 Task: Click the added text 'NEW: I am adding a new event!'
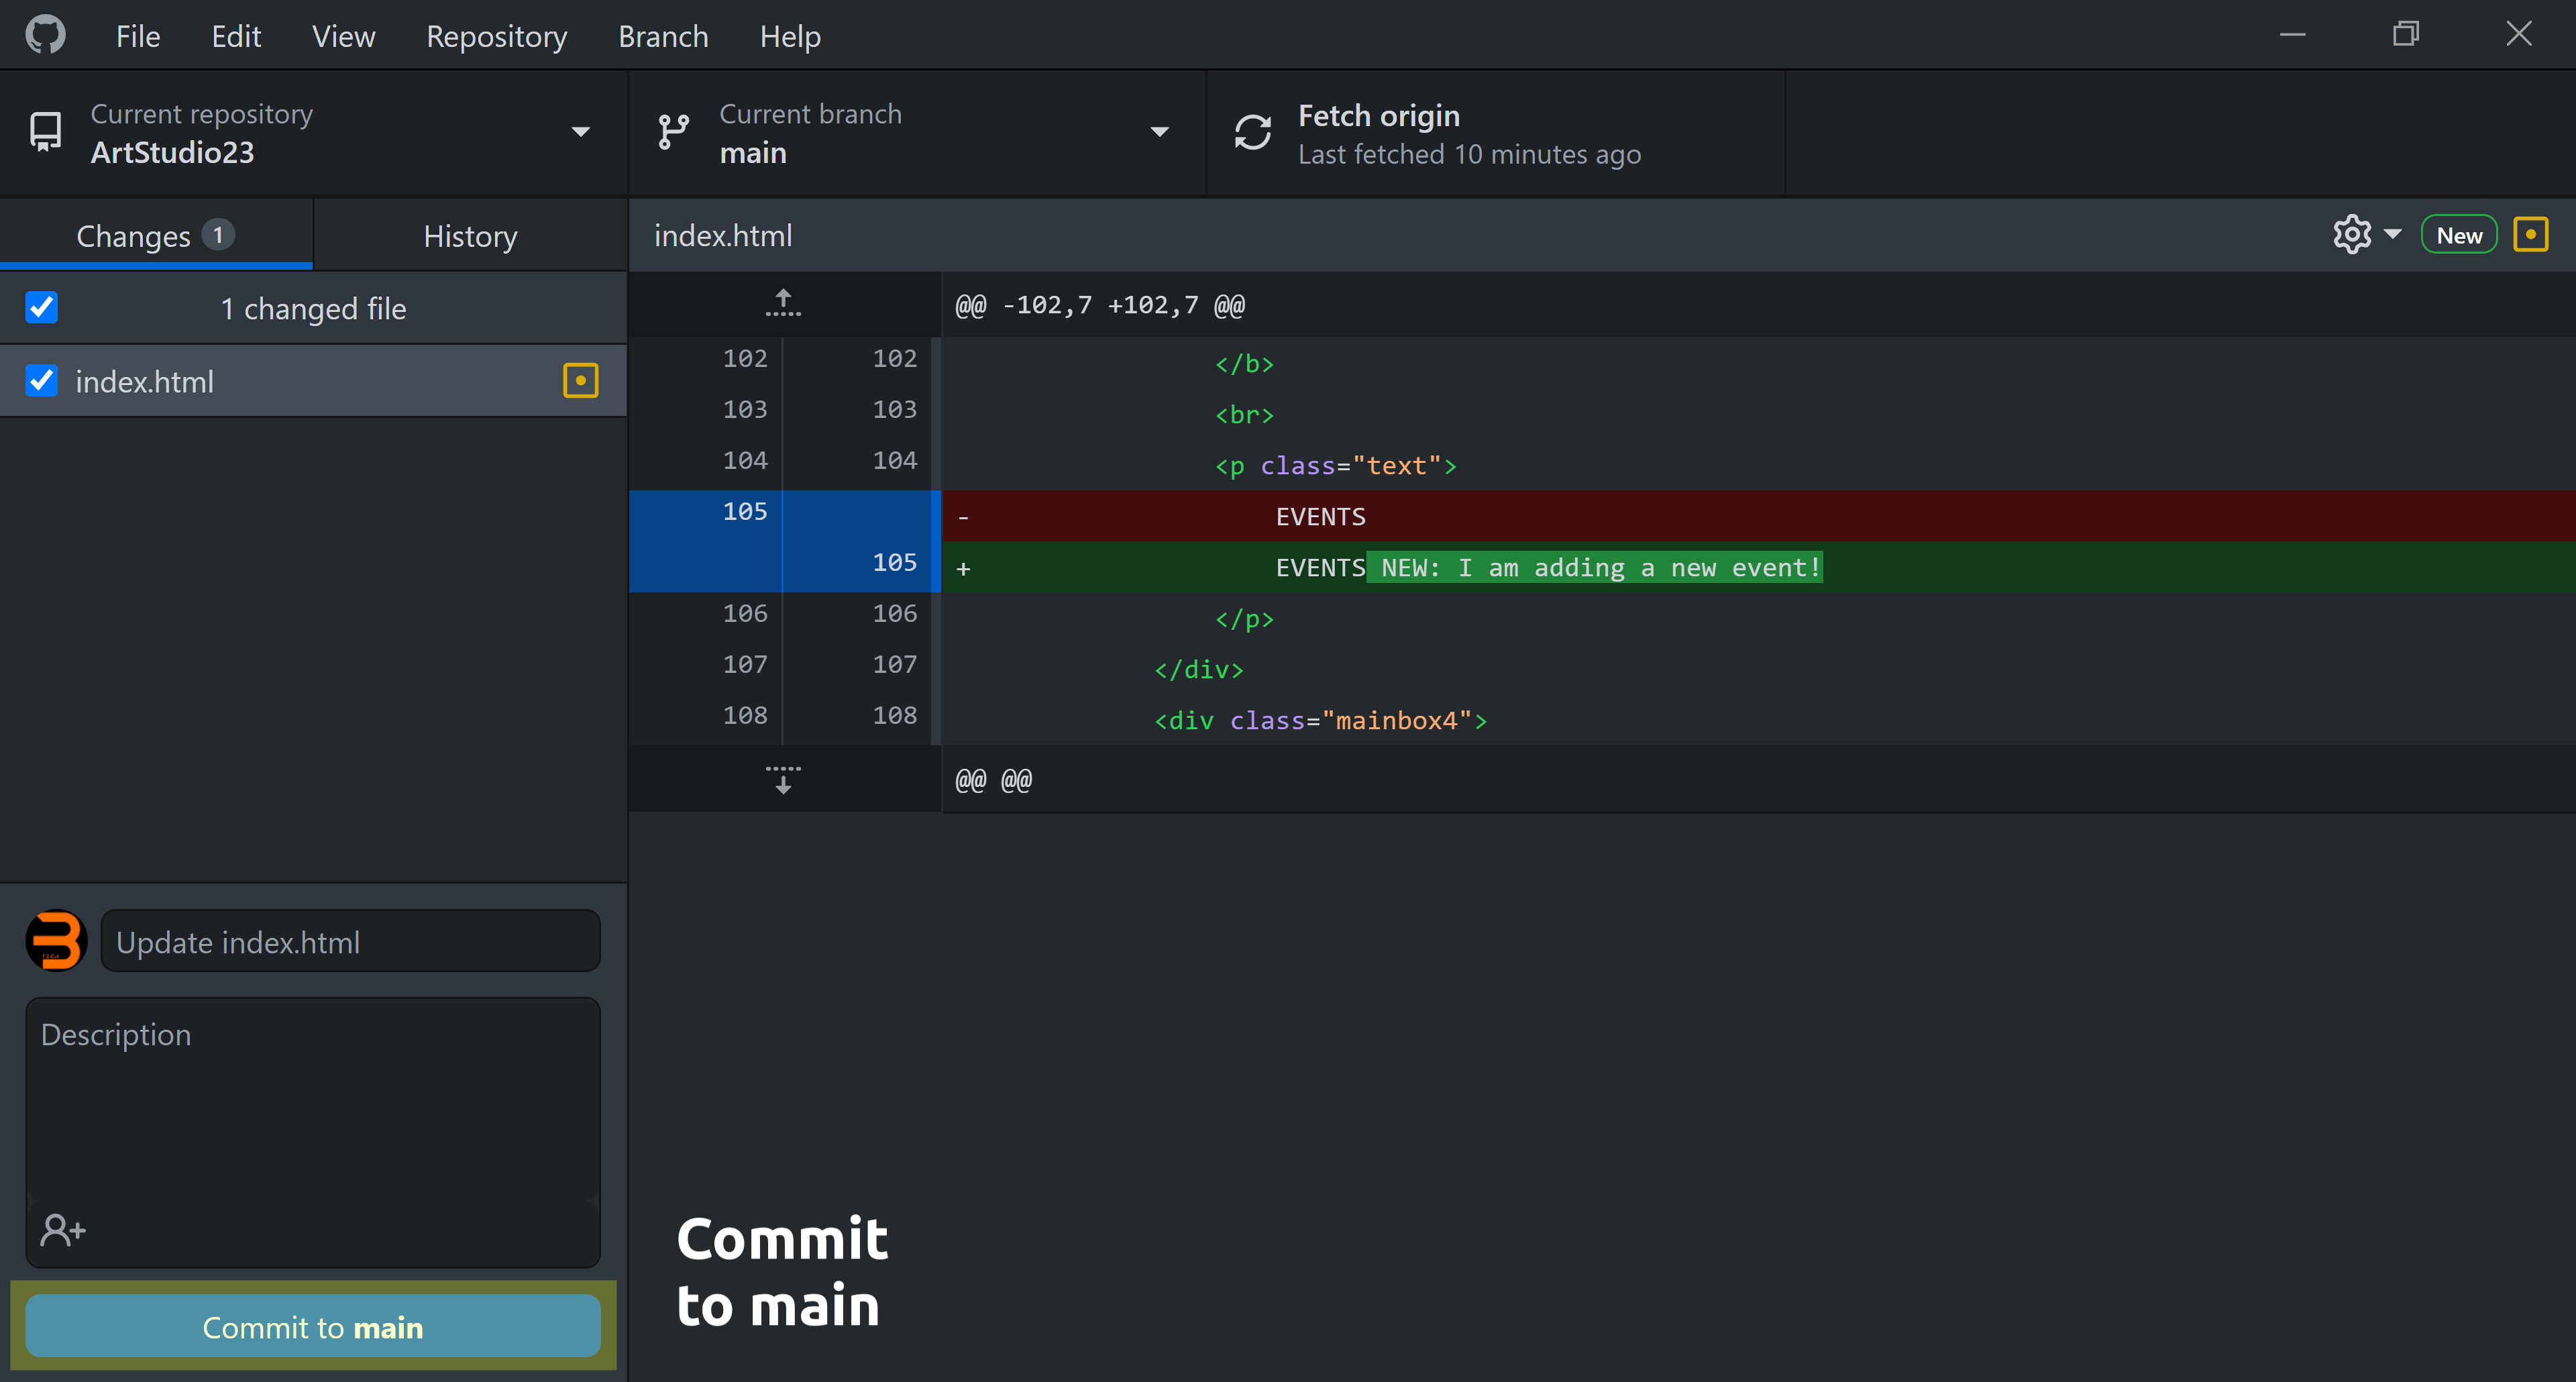click(x=1600, y=567)
